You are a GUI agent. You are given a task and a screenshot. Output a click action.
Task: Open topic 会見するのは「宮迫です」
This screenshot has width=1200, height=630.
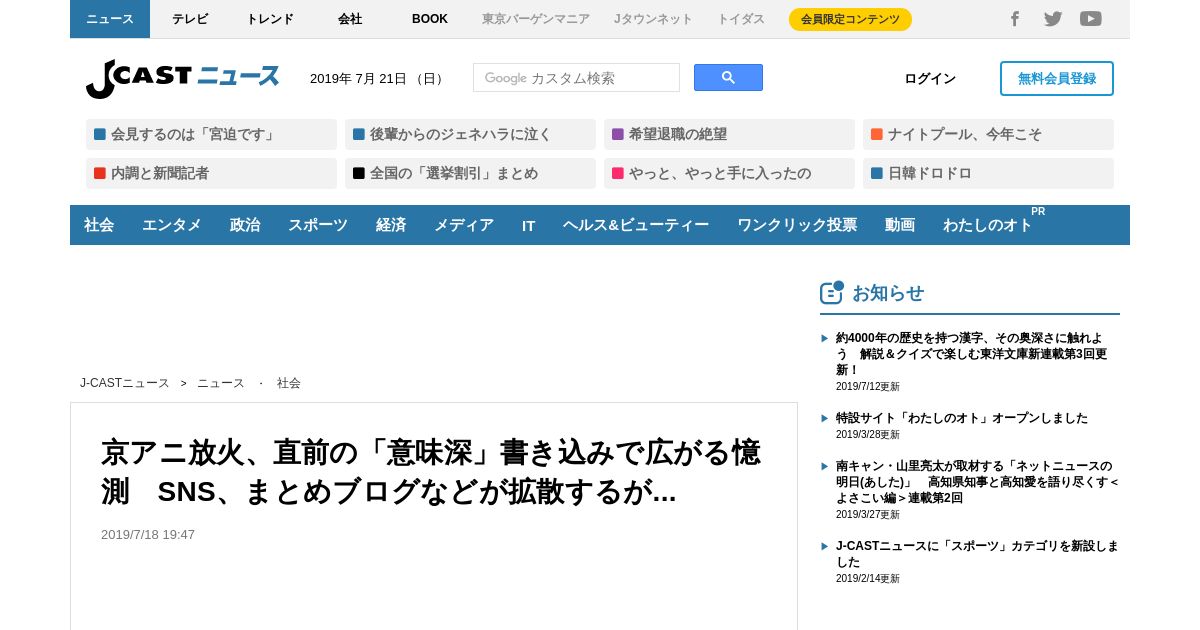pyautogui.click(x=211, y=134)
